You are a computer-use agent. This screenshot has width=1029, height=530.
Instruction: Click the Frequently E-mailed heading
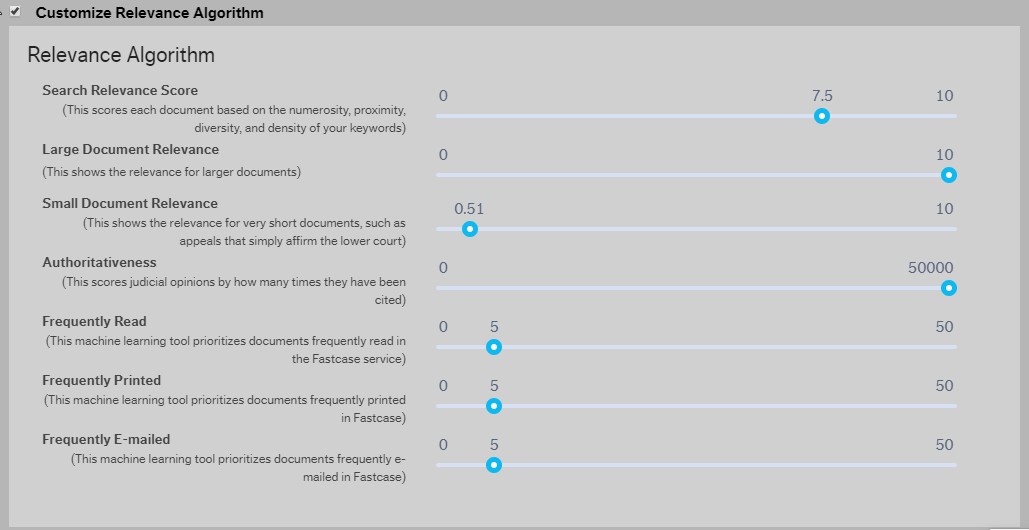pyautogui.click(x=106, y=439)
